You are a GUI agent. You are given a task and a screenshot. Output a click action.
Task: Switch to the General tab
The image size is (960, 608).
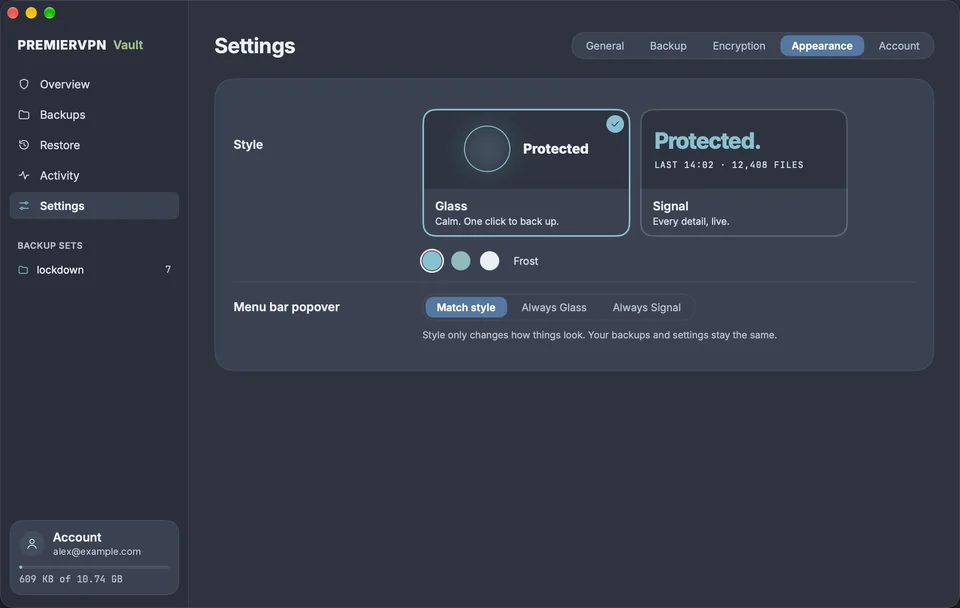coord(604,46)
